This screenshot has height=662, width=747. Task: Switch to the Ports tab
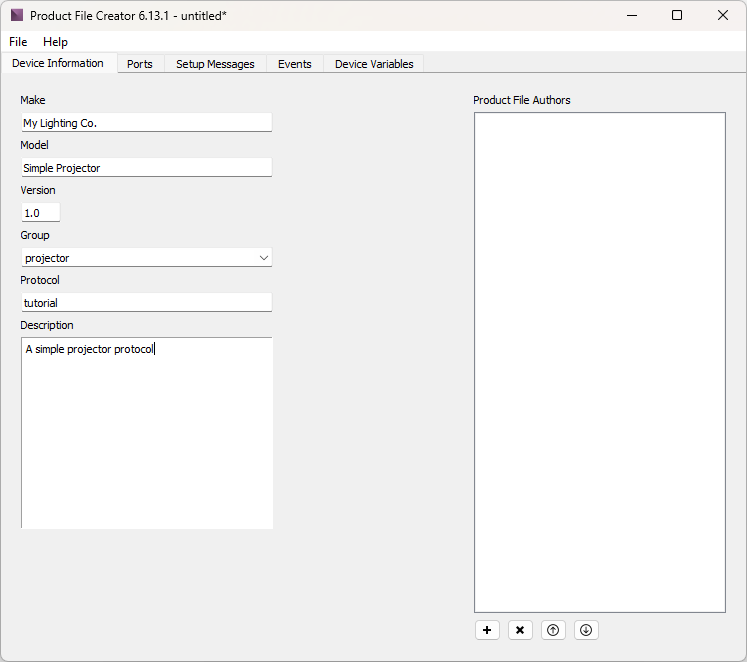[x=140, y=64]
